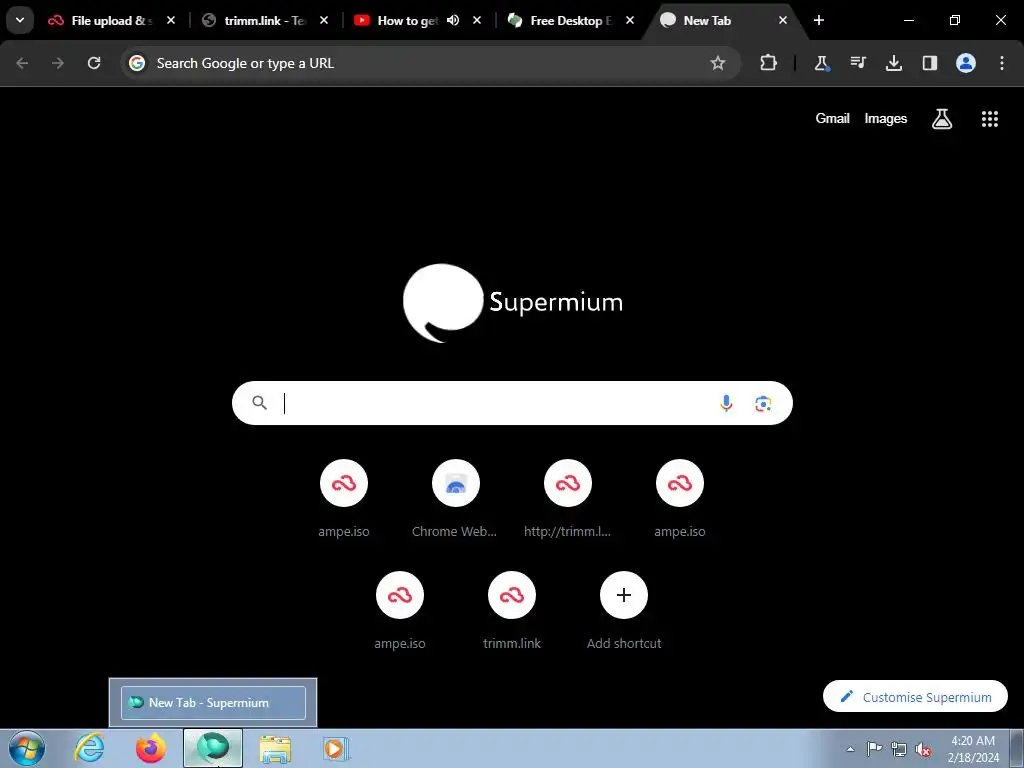Launch Firefox from the taskbar
This screenshot has width=1024, height=768.
[x=150, y=748]
